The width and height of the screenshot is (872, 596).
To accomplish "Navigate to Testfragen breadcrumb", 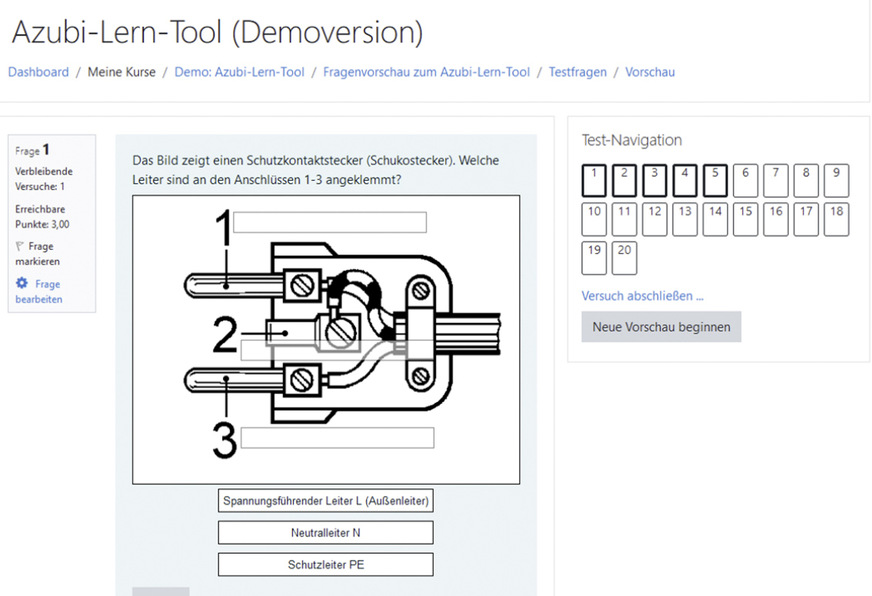I will (579, 72).
